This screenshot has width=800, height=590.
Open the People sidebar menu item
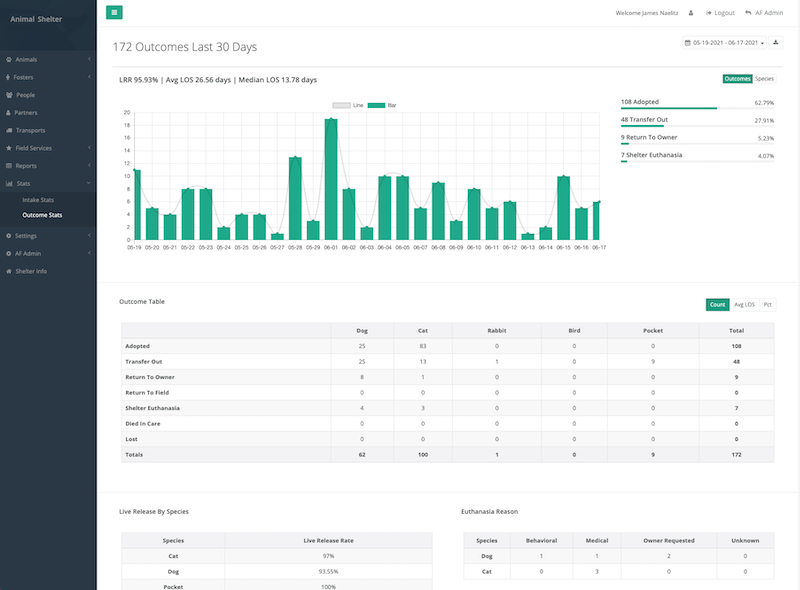pos(24,95)
